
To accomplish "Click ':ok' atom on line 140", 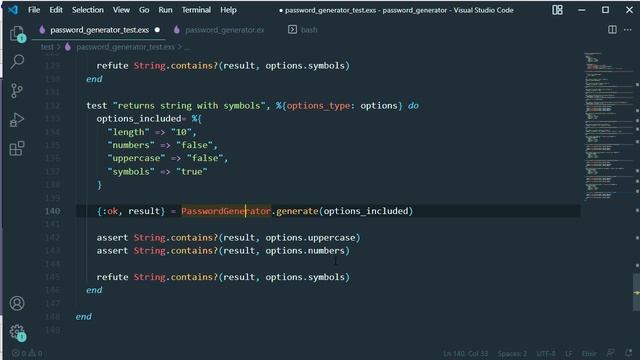I will tap(110, 211).
